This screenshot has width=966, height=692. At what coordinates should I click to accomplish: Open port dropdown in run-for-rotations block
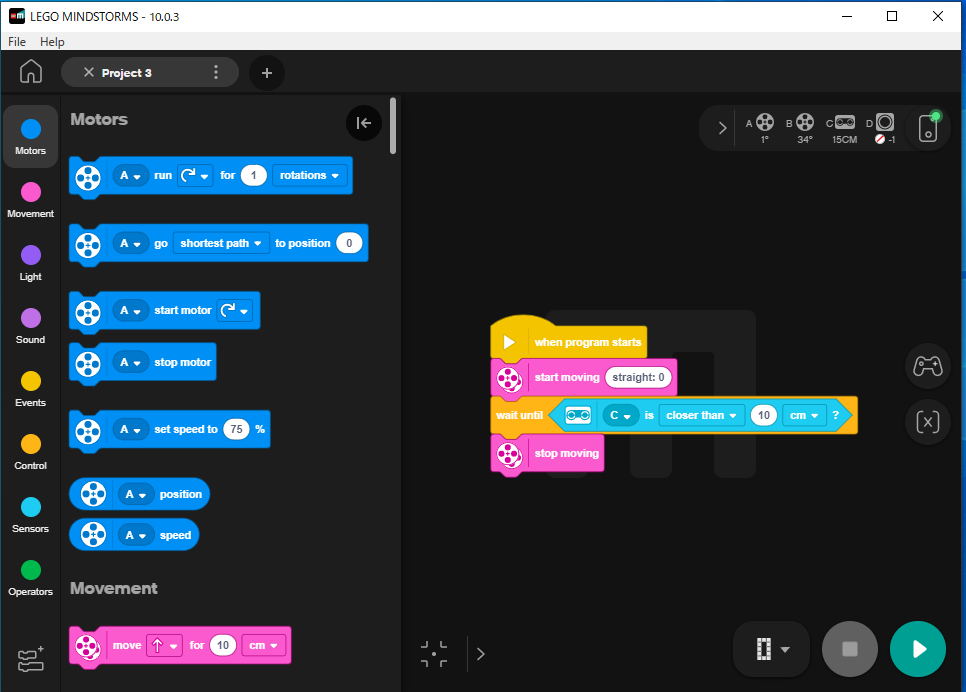tap(131, 176)
